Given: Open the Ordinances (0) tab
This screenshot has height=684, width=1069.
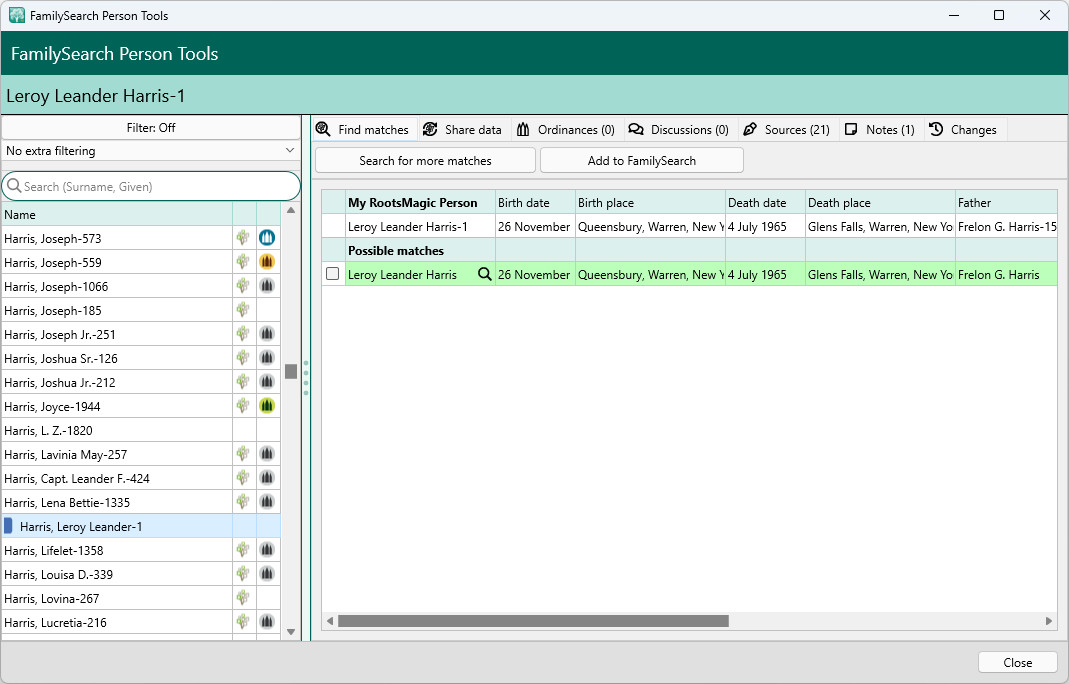Looking at the screenshot, I should 566,130.
